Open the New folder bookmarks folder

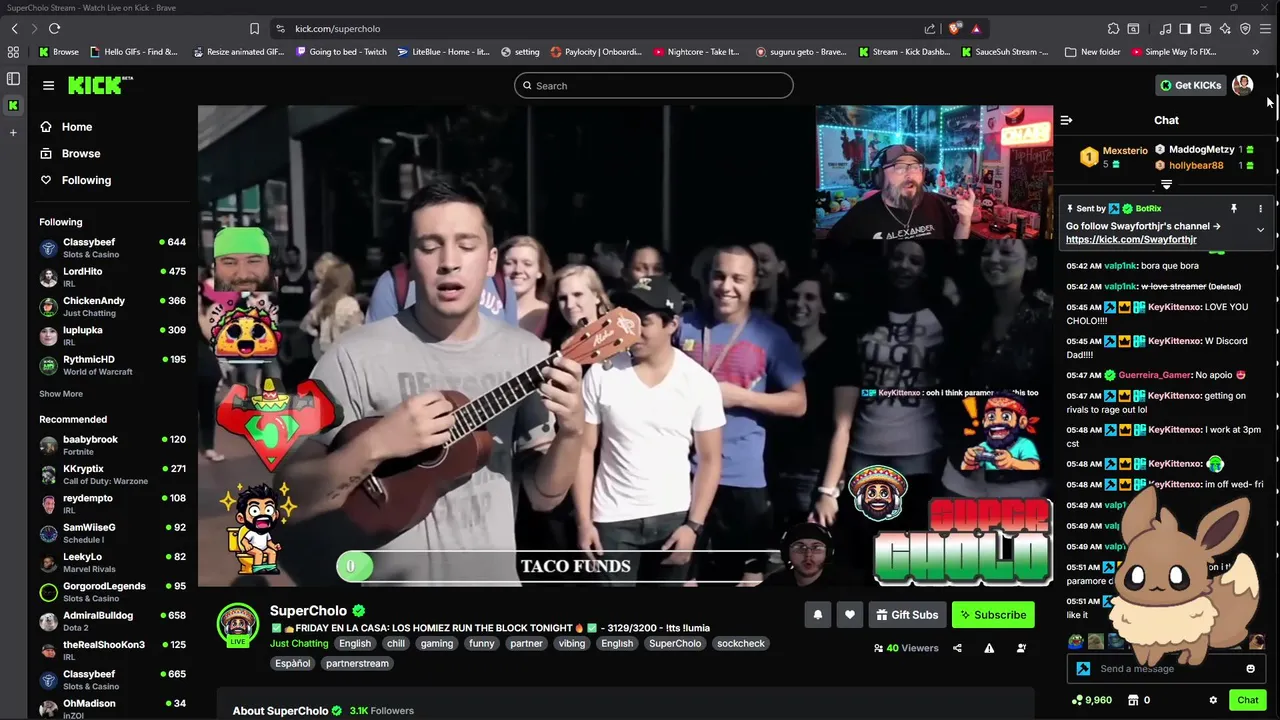click(1093, 51)
